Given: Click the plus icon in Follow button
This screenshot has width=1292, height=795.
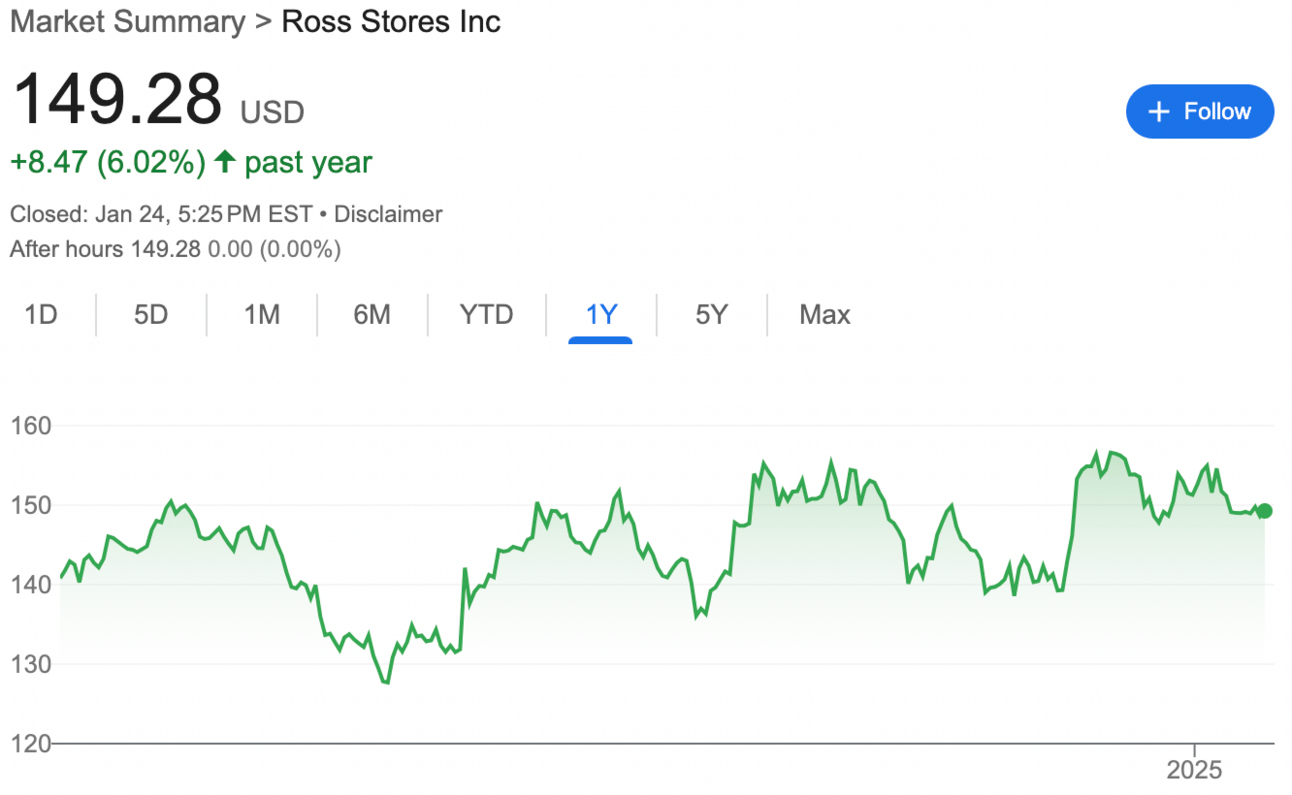Looking at the screenshot, I should click(x=1159, y=111).
